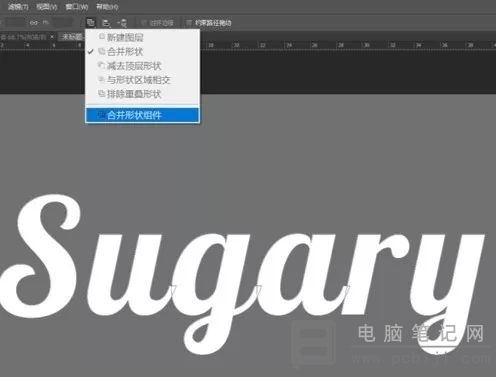Click the height (H) value field

(x=63, y=23)
